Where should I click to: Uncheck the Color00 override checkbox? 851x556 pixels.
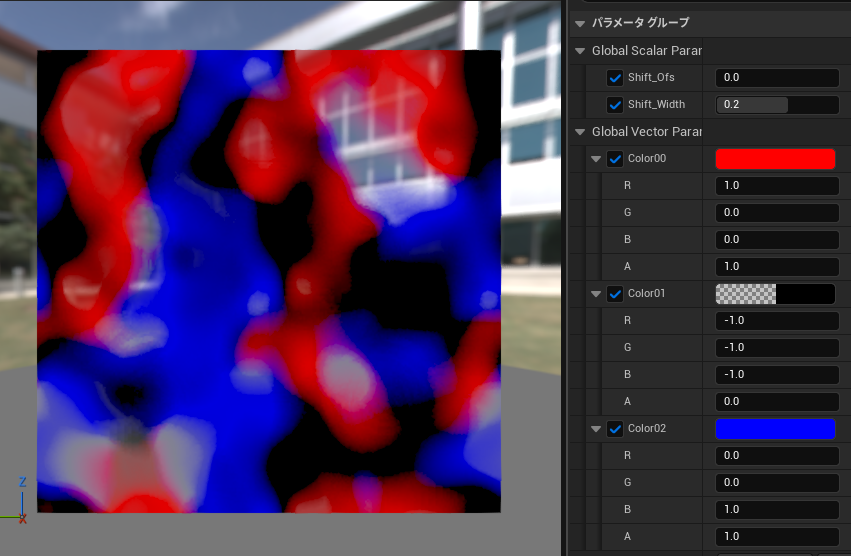(x=615, y=159)
